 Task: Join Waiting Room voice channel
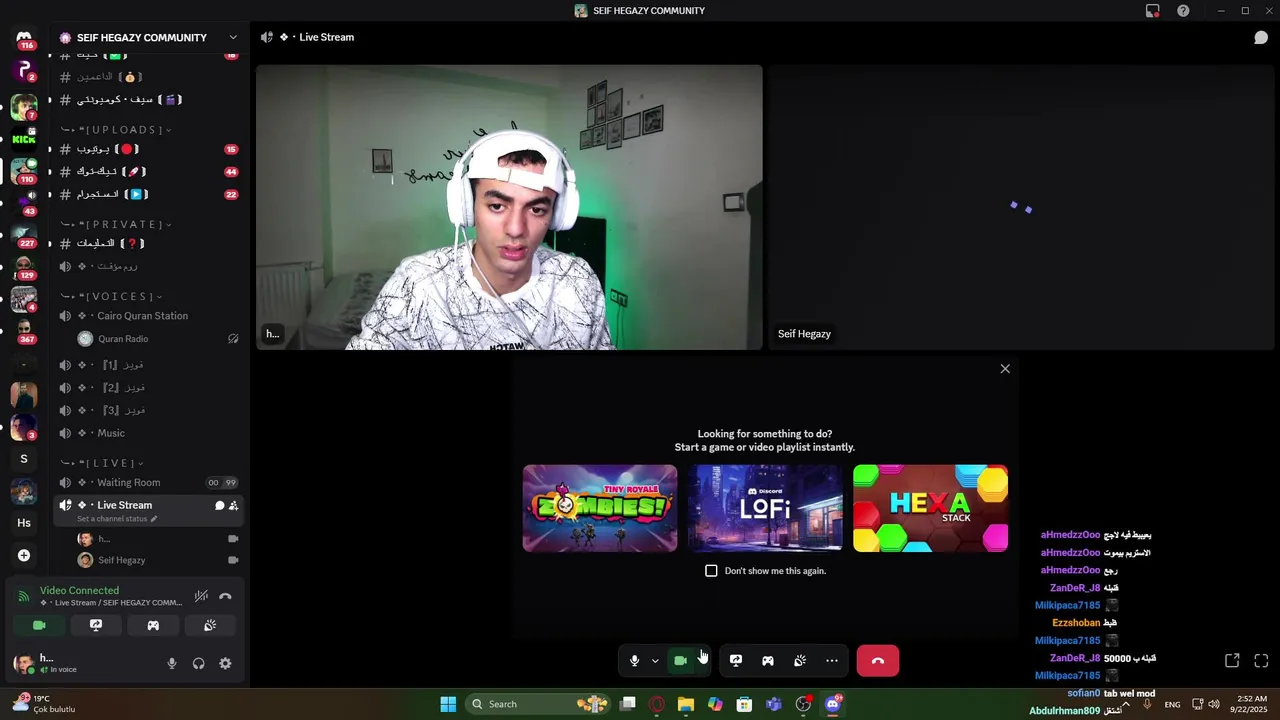click(148, 483)
